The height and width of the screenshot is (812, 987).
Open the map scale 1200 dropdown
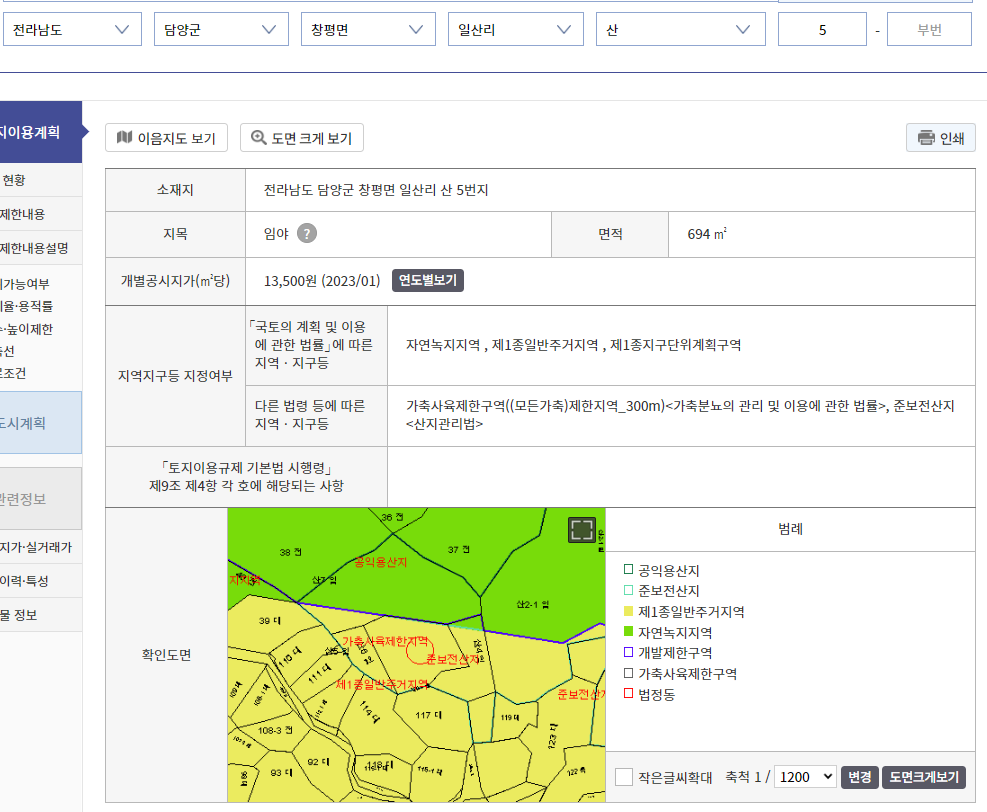click(805, 777)
